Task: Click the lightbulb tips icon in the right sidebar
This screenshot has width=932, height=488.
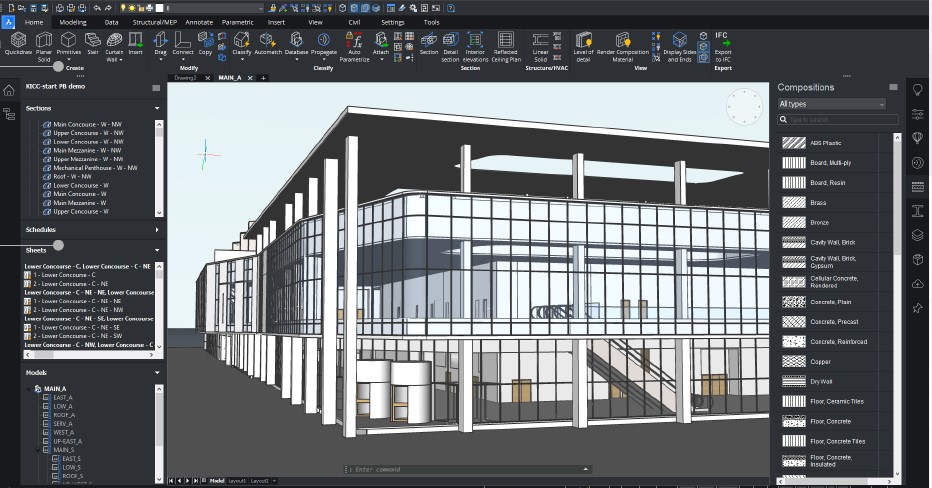Action: (x=918, y=90)
